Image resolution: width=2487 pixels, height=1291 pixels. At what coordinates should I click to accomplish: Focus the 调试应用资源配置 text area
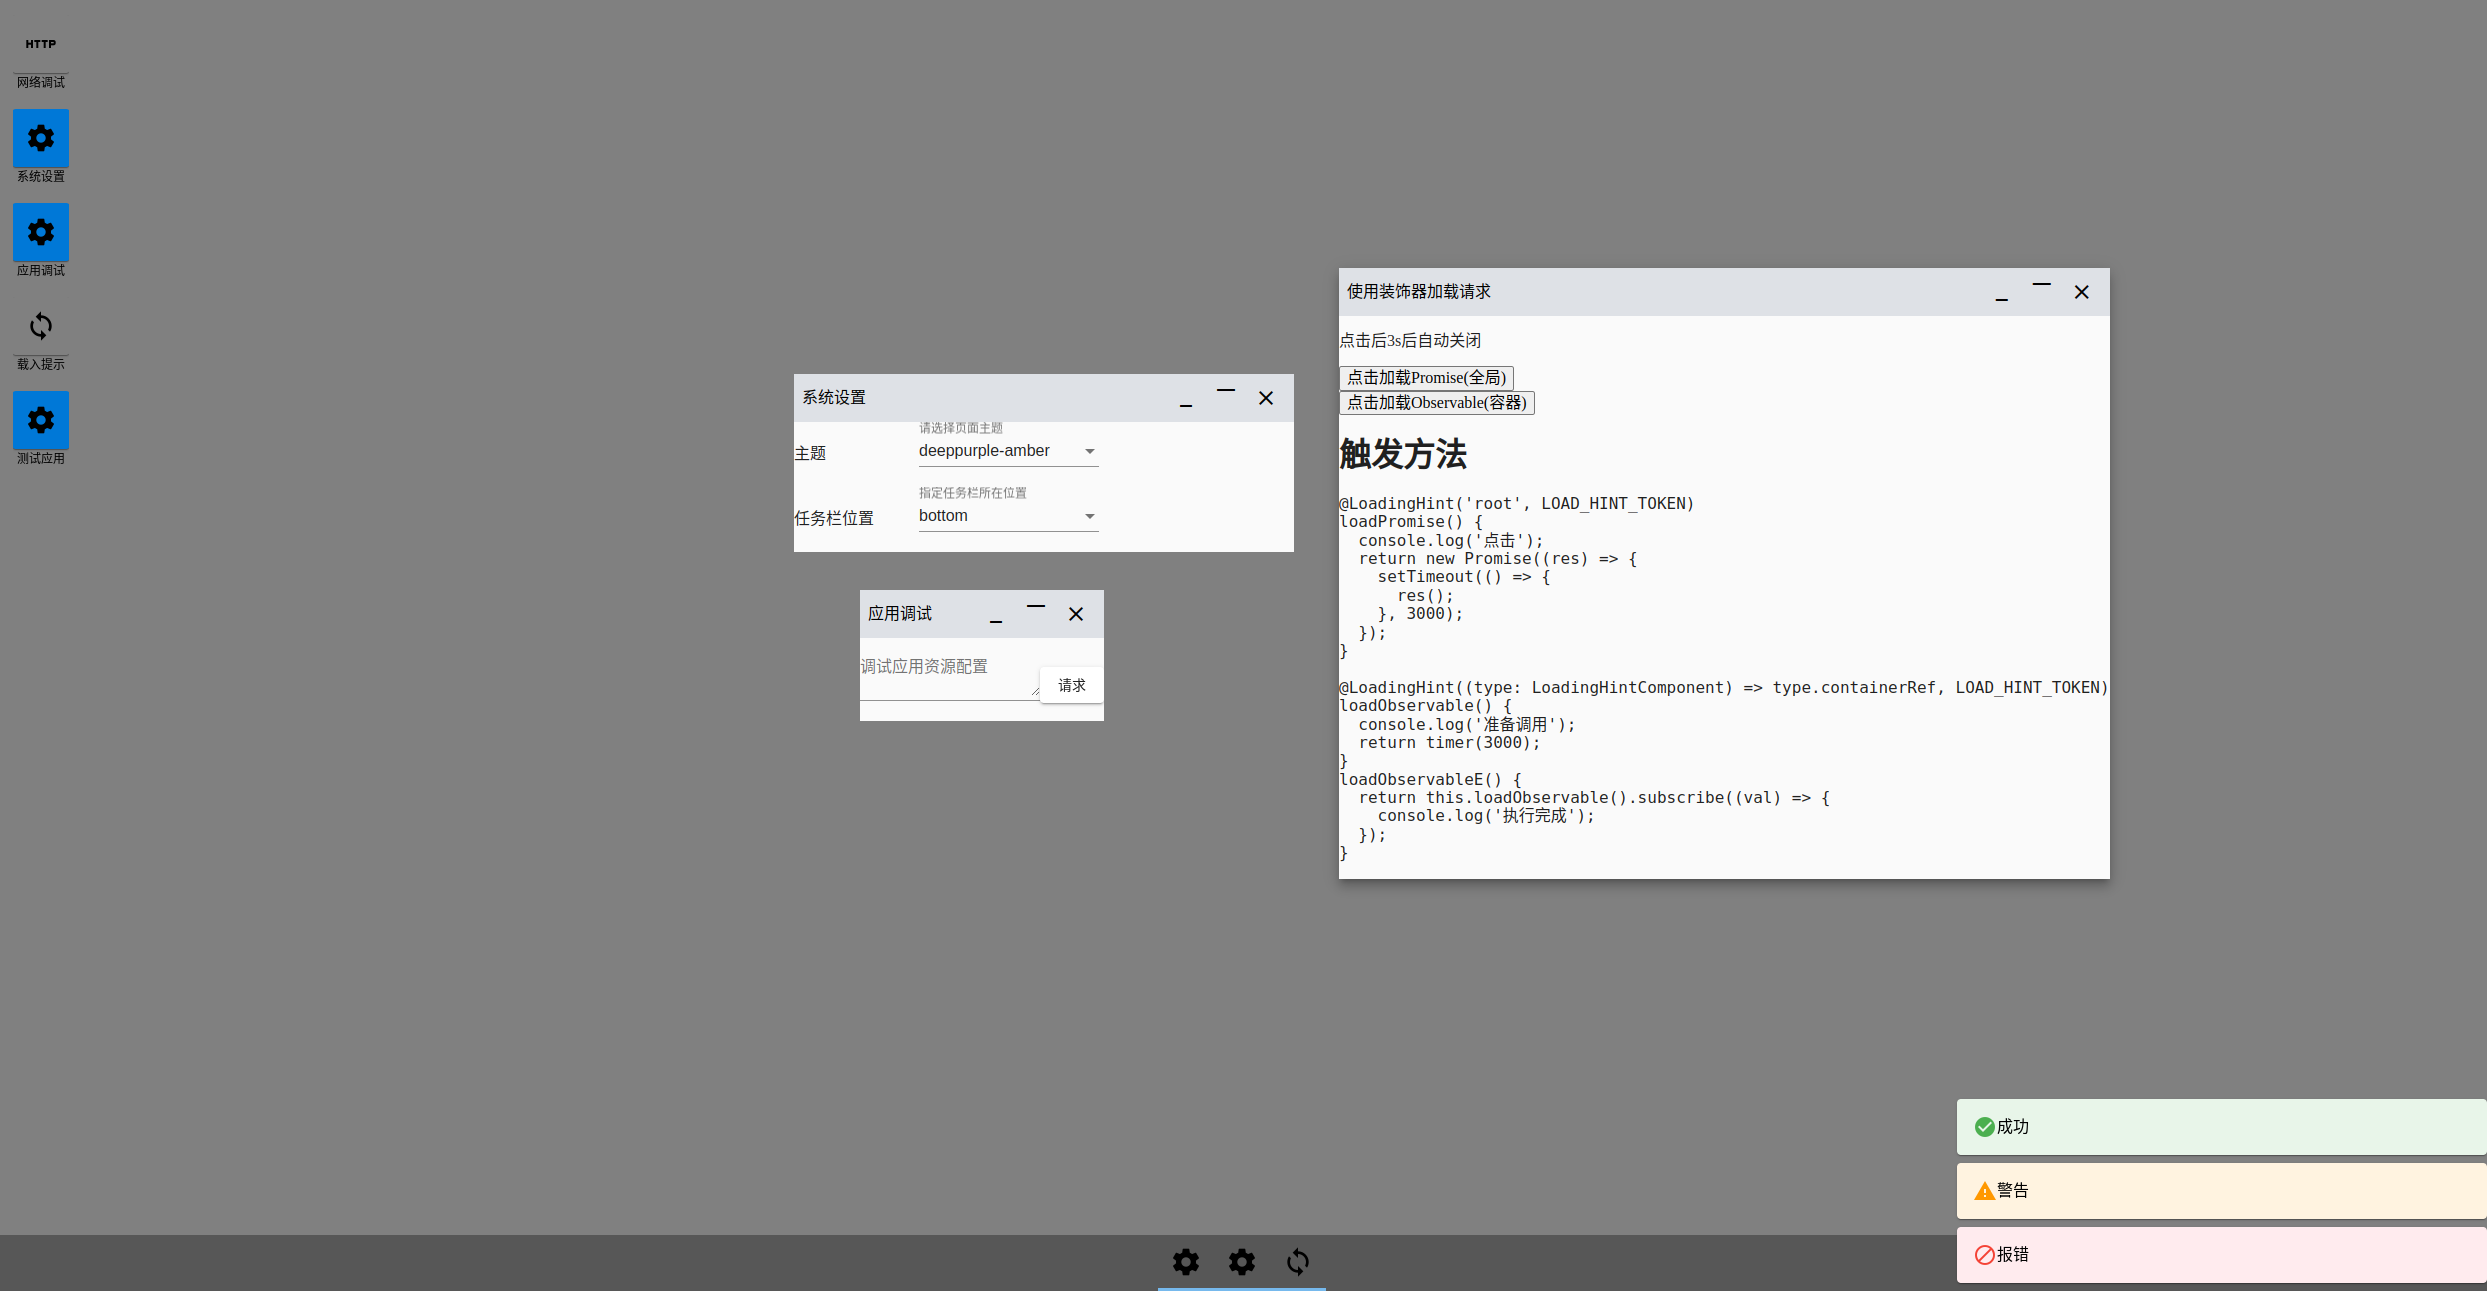click(950, 675)
